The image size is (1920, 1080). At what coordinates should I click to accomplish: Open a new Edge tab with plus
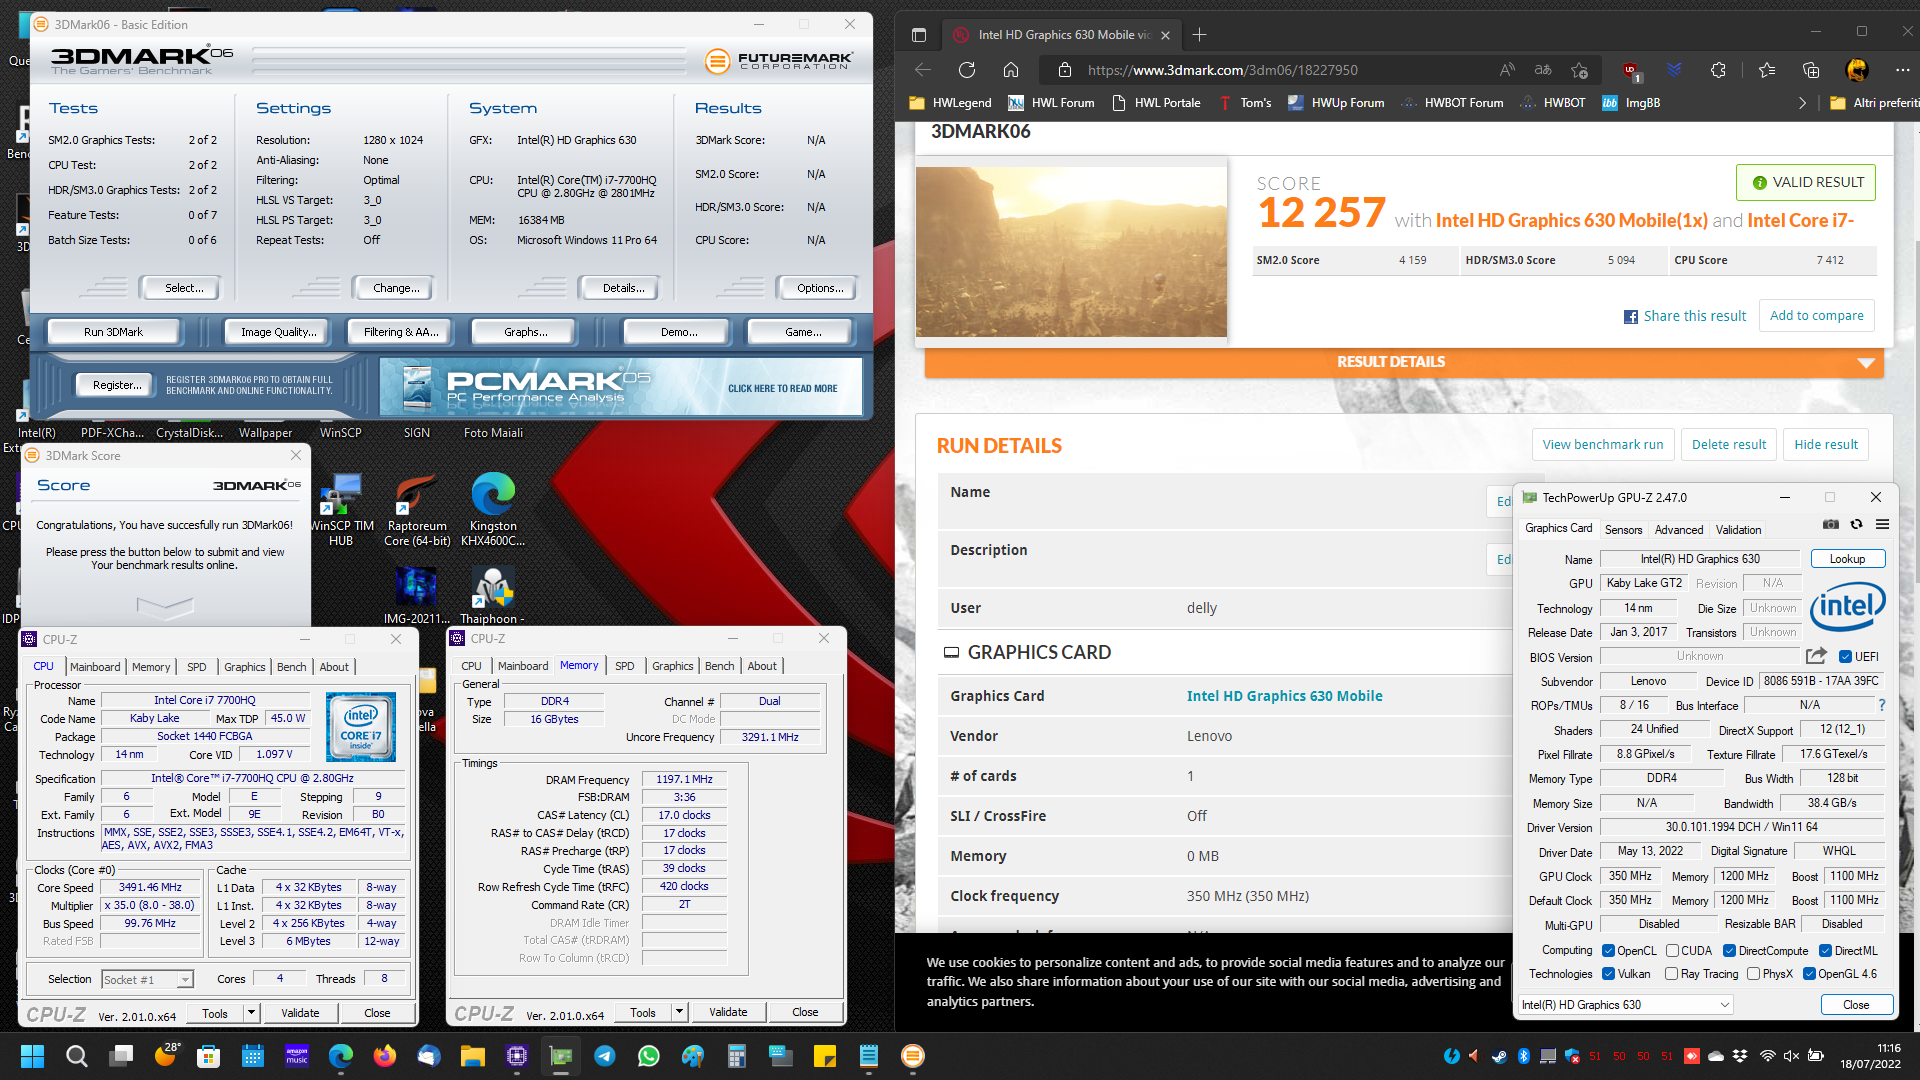(1199, 35)
